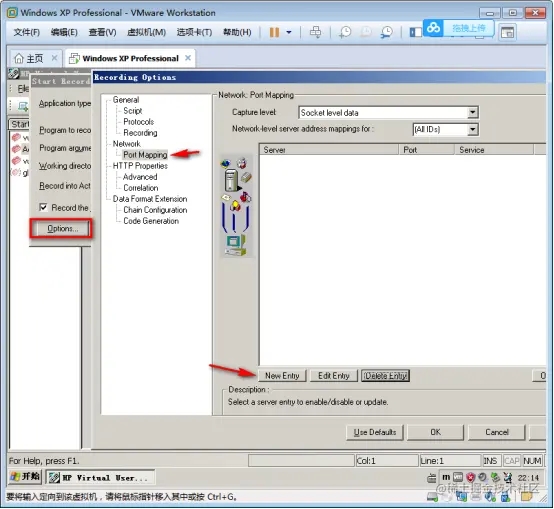Click the yellow message note icon in VMware status bar

point(526,497)
